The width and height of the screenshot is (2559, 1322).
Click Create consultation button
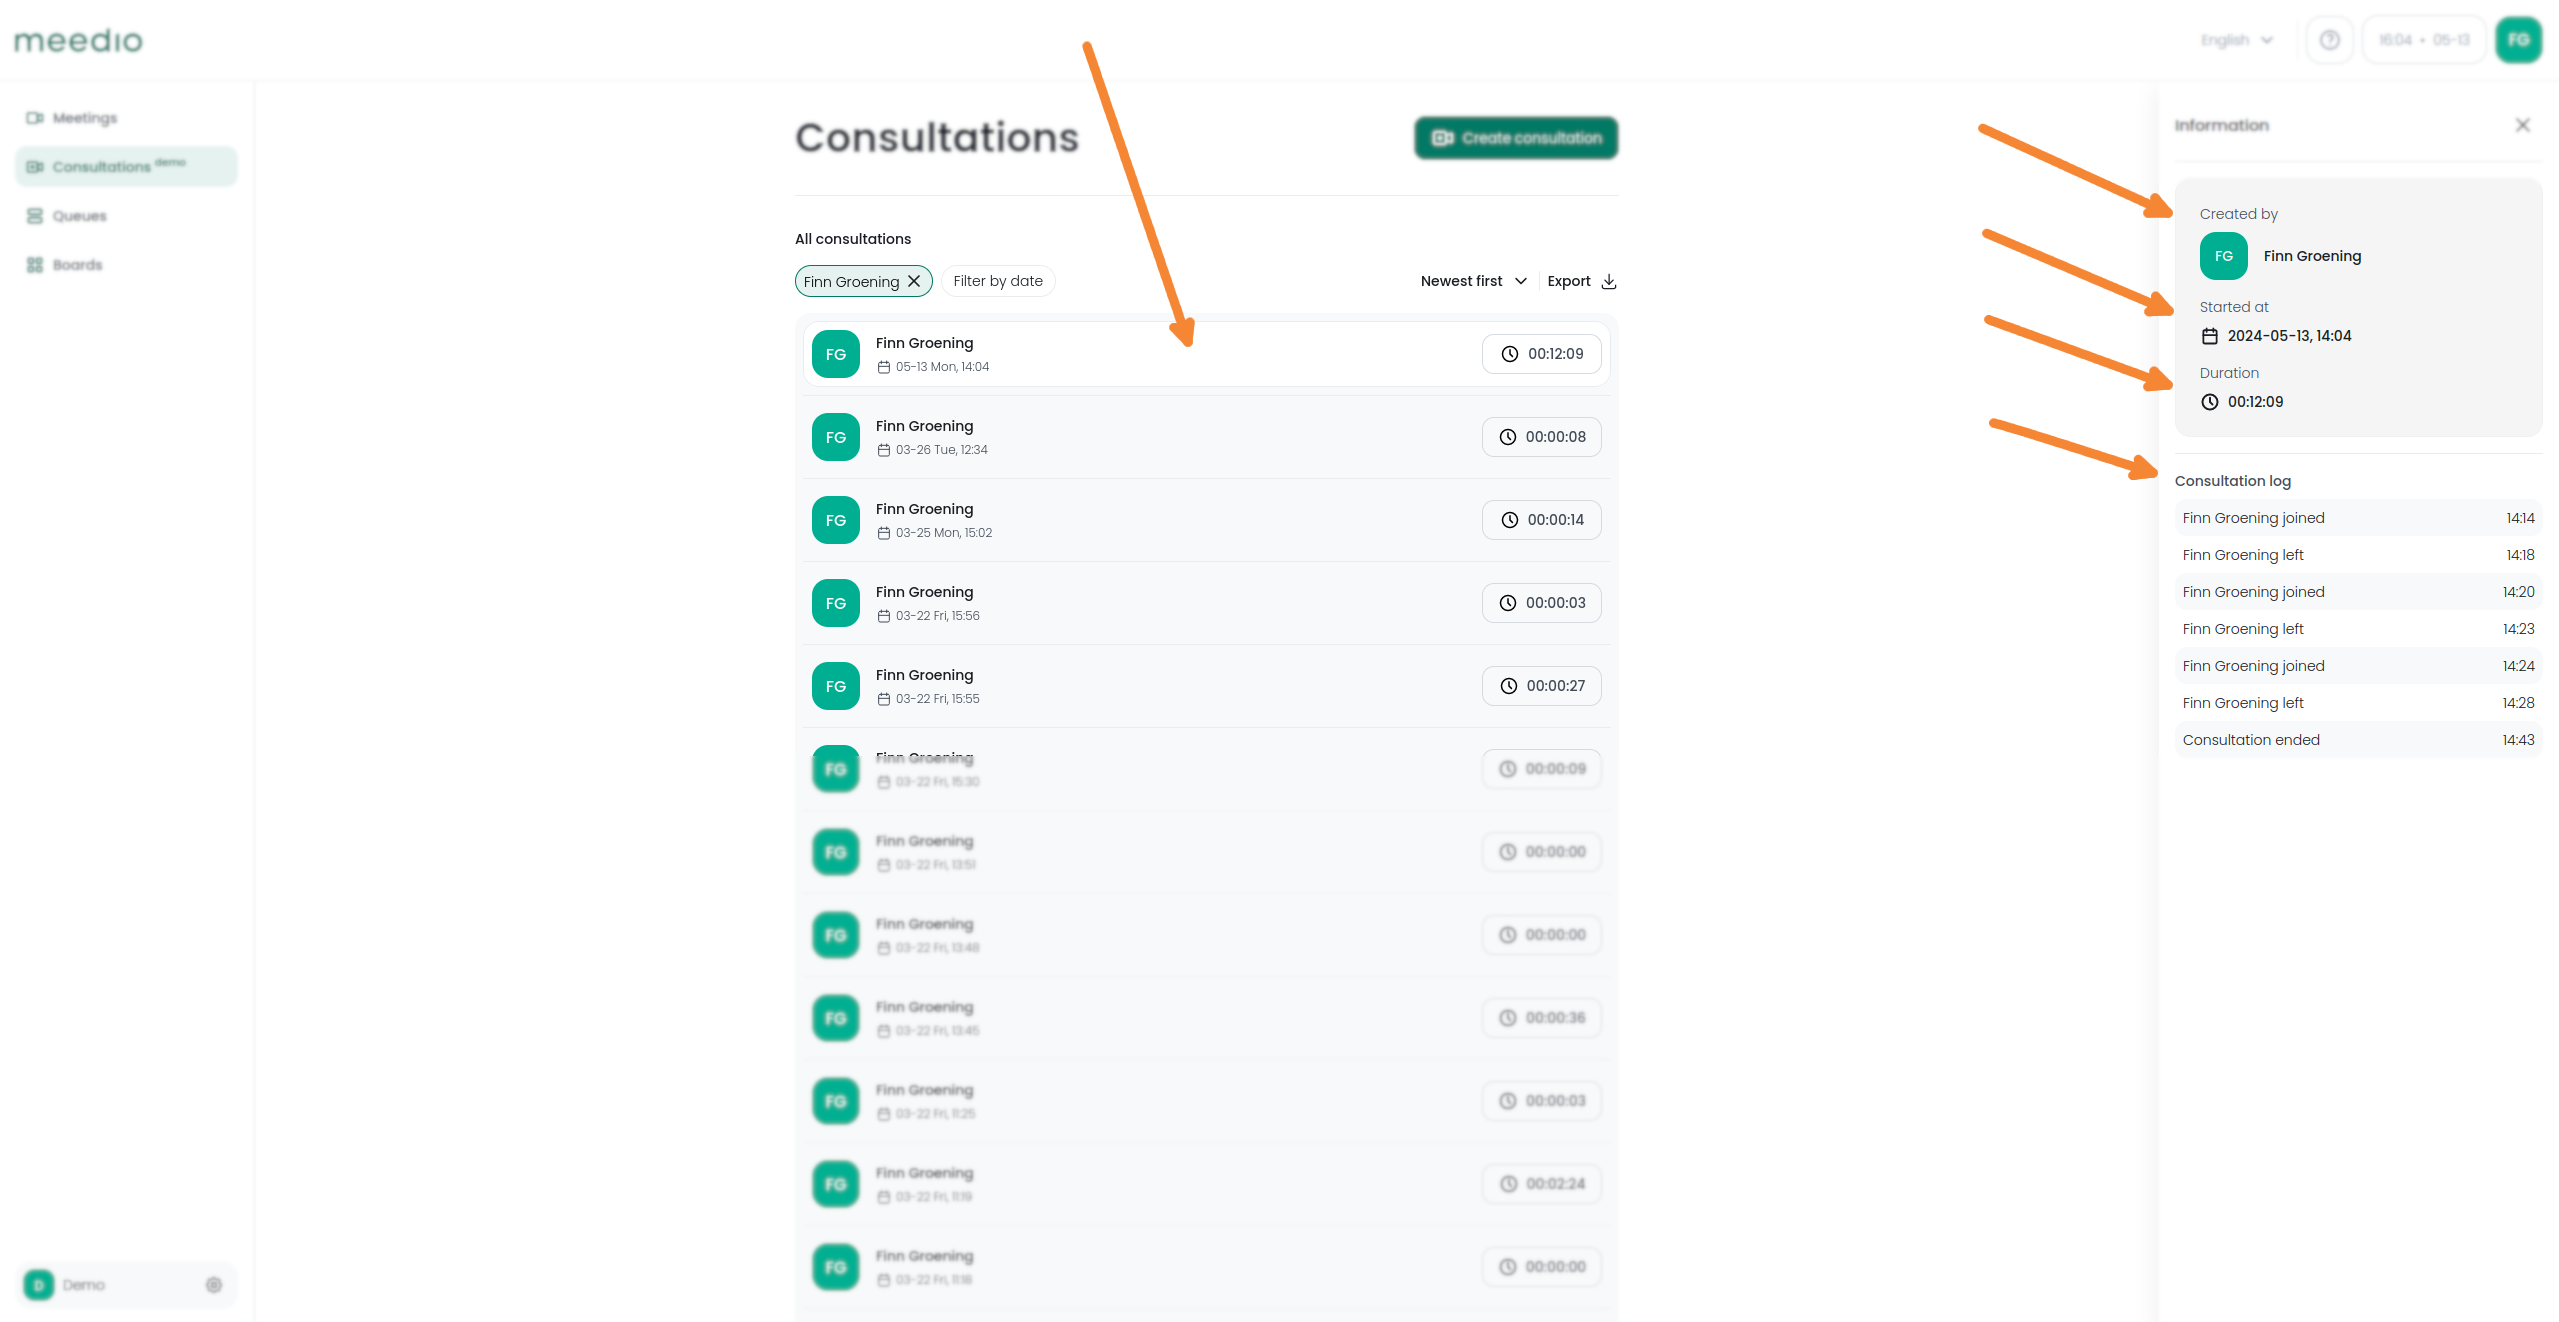coord(1516,138)
